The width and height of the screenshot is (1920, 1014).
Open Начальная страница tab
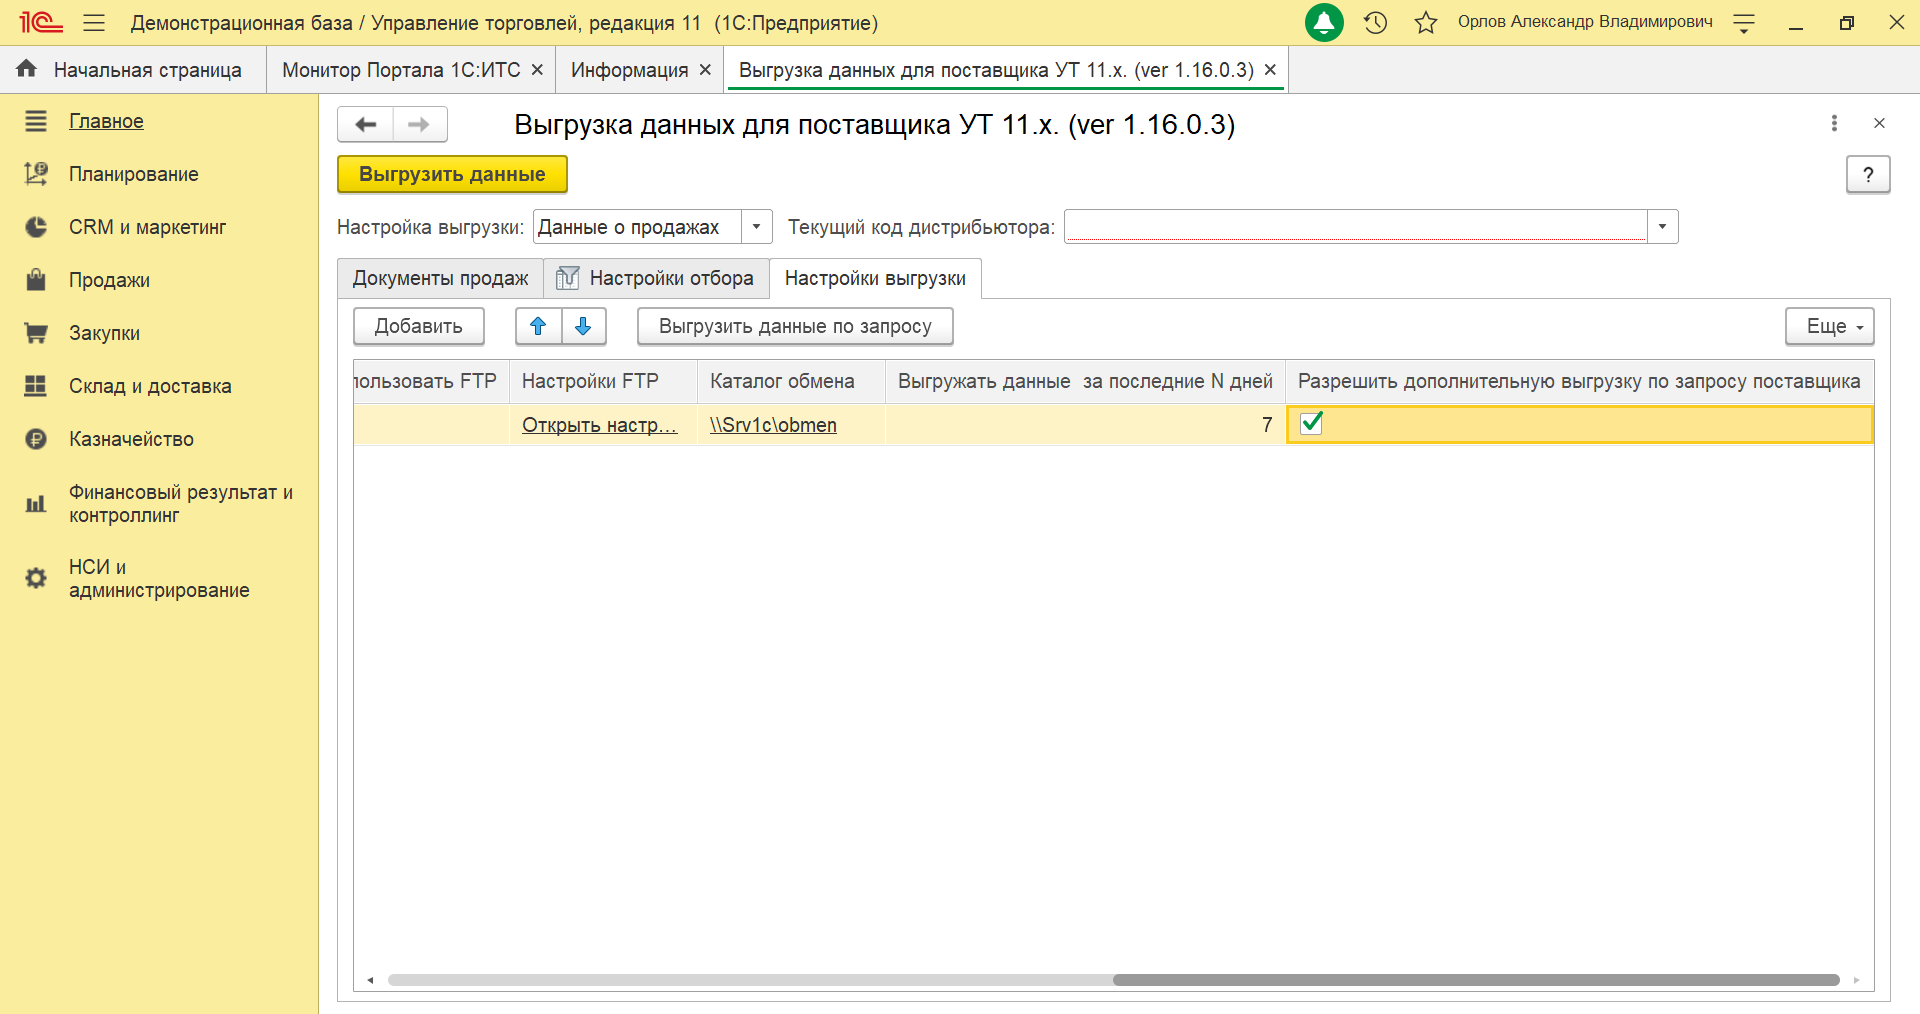pos(133,70)
